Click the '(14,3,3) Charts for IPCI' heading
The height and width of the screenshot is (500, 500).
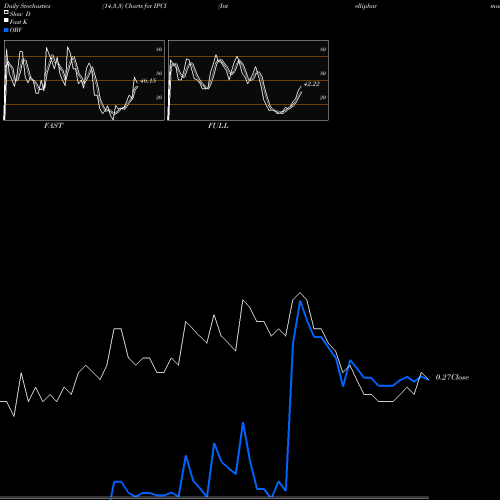[x=134, y=6]
